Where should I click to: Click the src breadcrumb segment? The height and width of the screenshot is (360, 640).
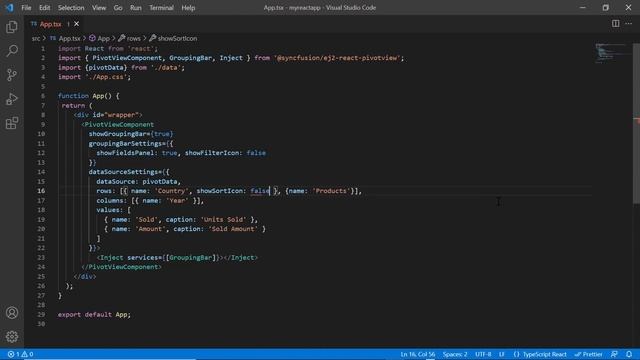36,38
